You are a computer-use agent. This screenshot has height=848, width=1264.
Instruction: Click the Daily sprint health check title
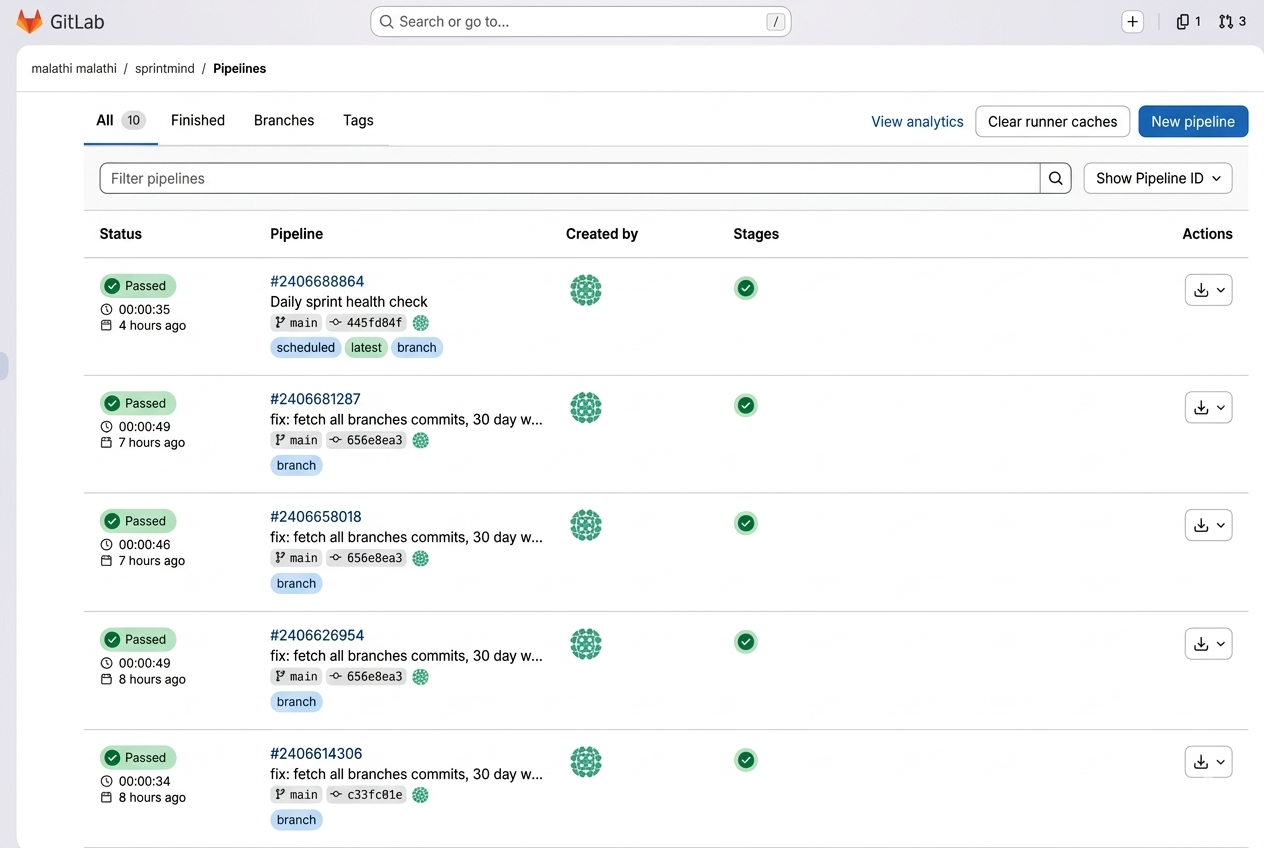coord(349,302)
